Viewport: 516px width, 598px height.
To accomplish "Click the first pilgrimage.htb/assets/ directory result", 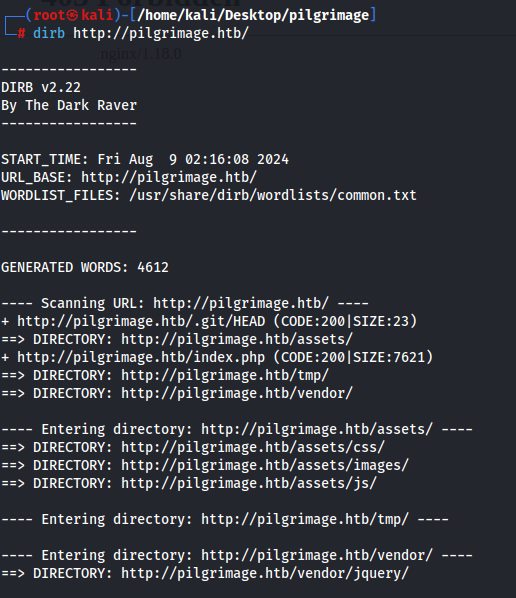I will [x=237, y=339].
